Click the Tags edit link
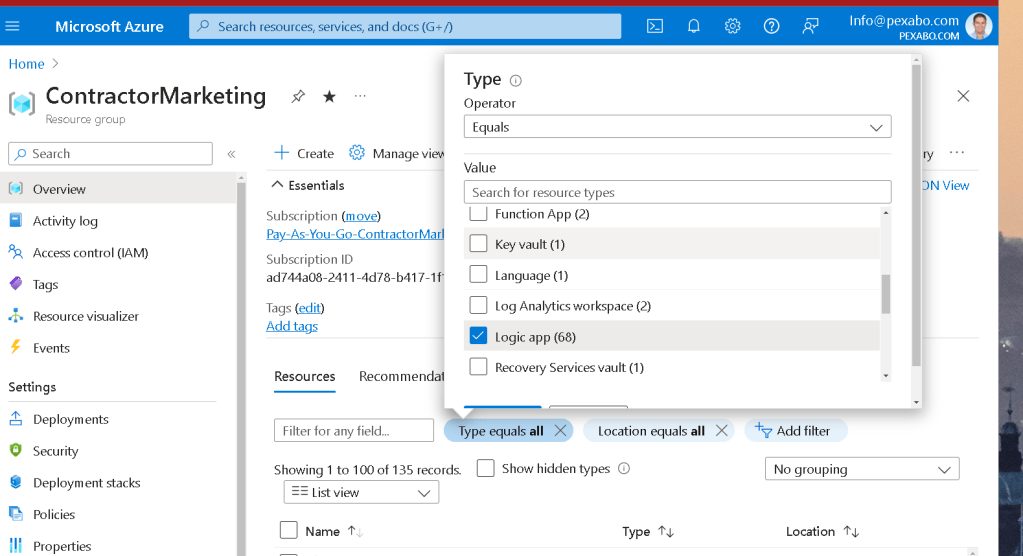Screen dimensions: 1023x556 pyautogui.click(x=309, y=307)
